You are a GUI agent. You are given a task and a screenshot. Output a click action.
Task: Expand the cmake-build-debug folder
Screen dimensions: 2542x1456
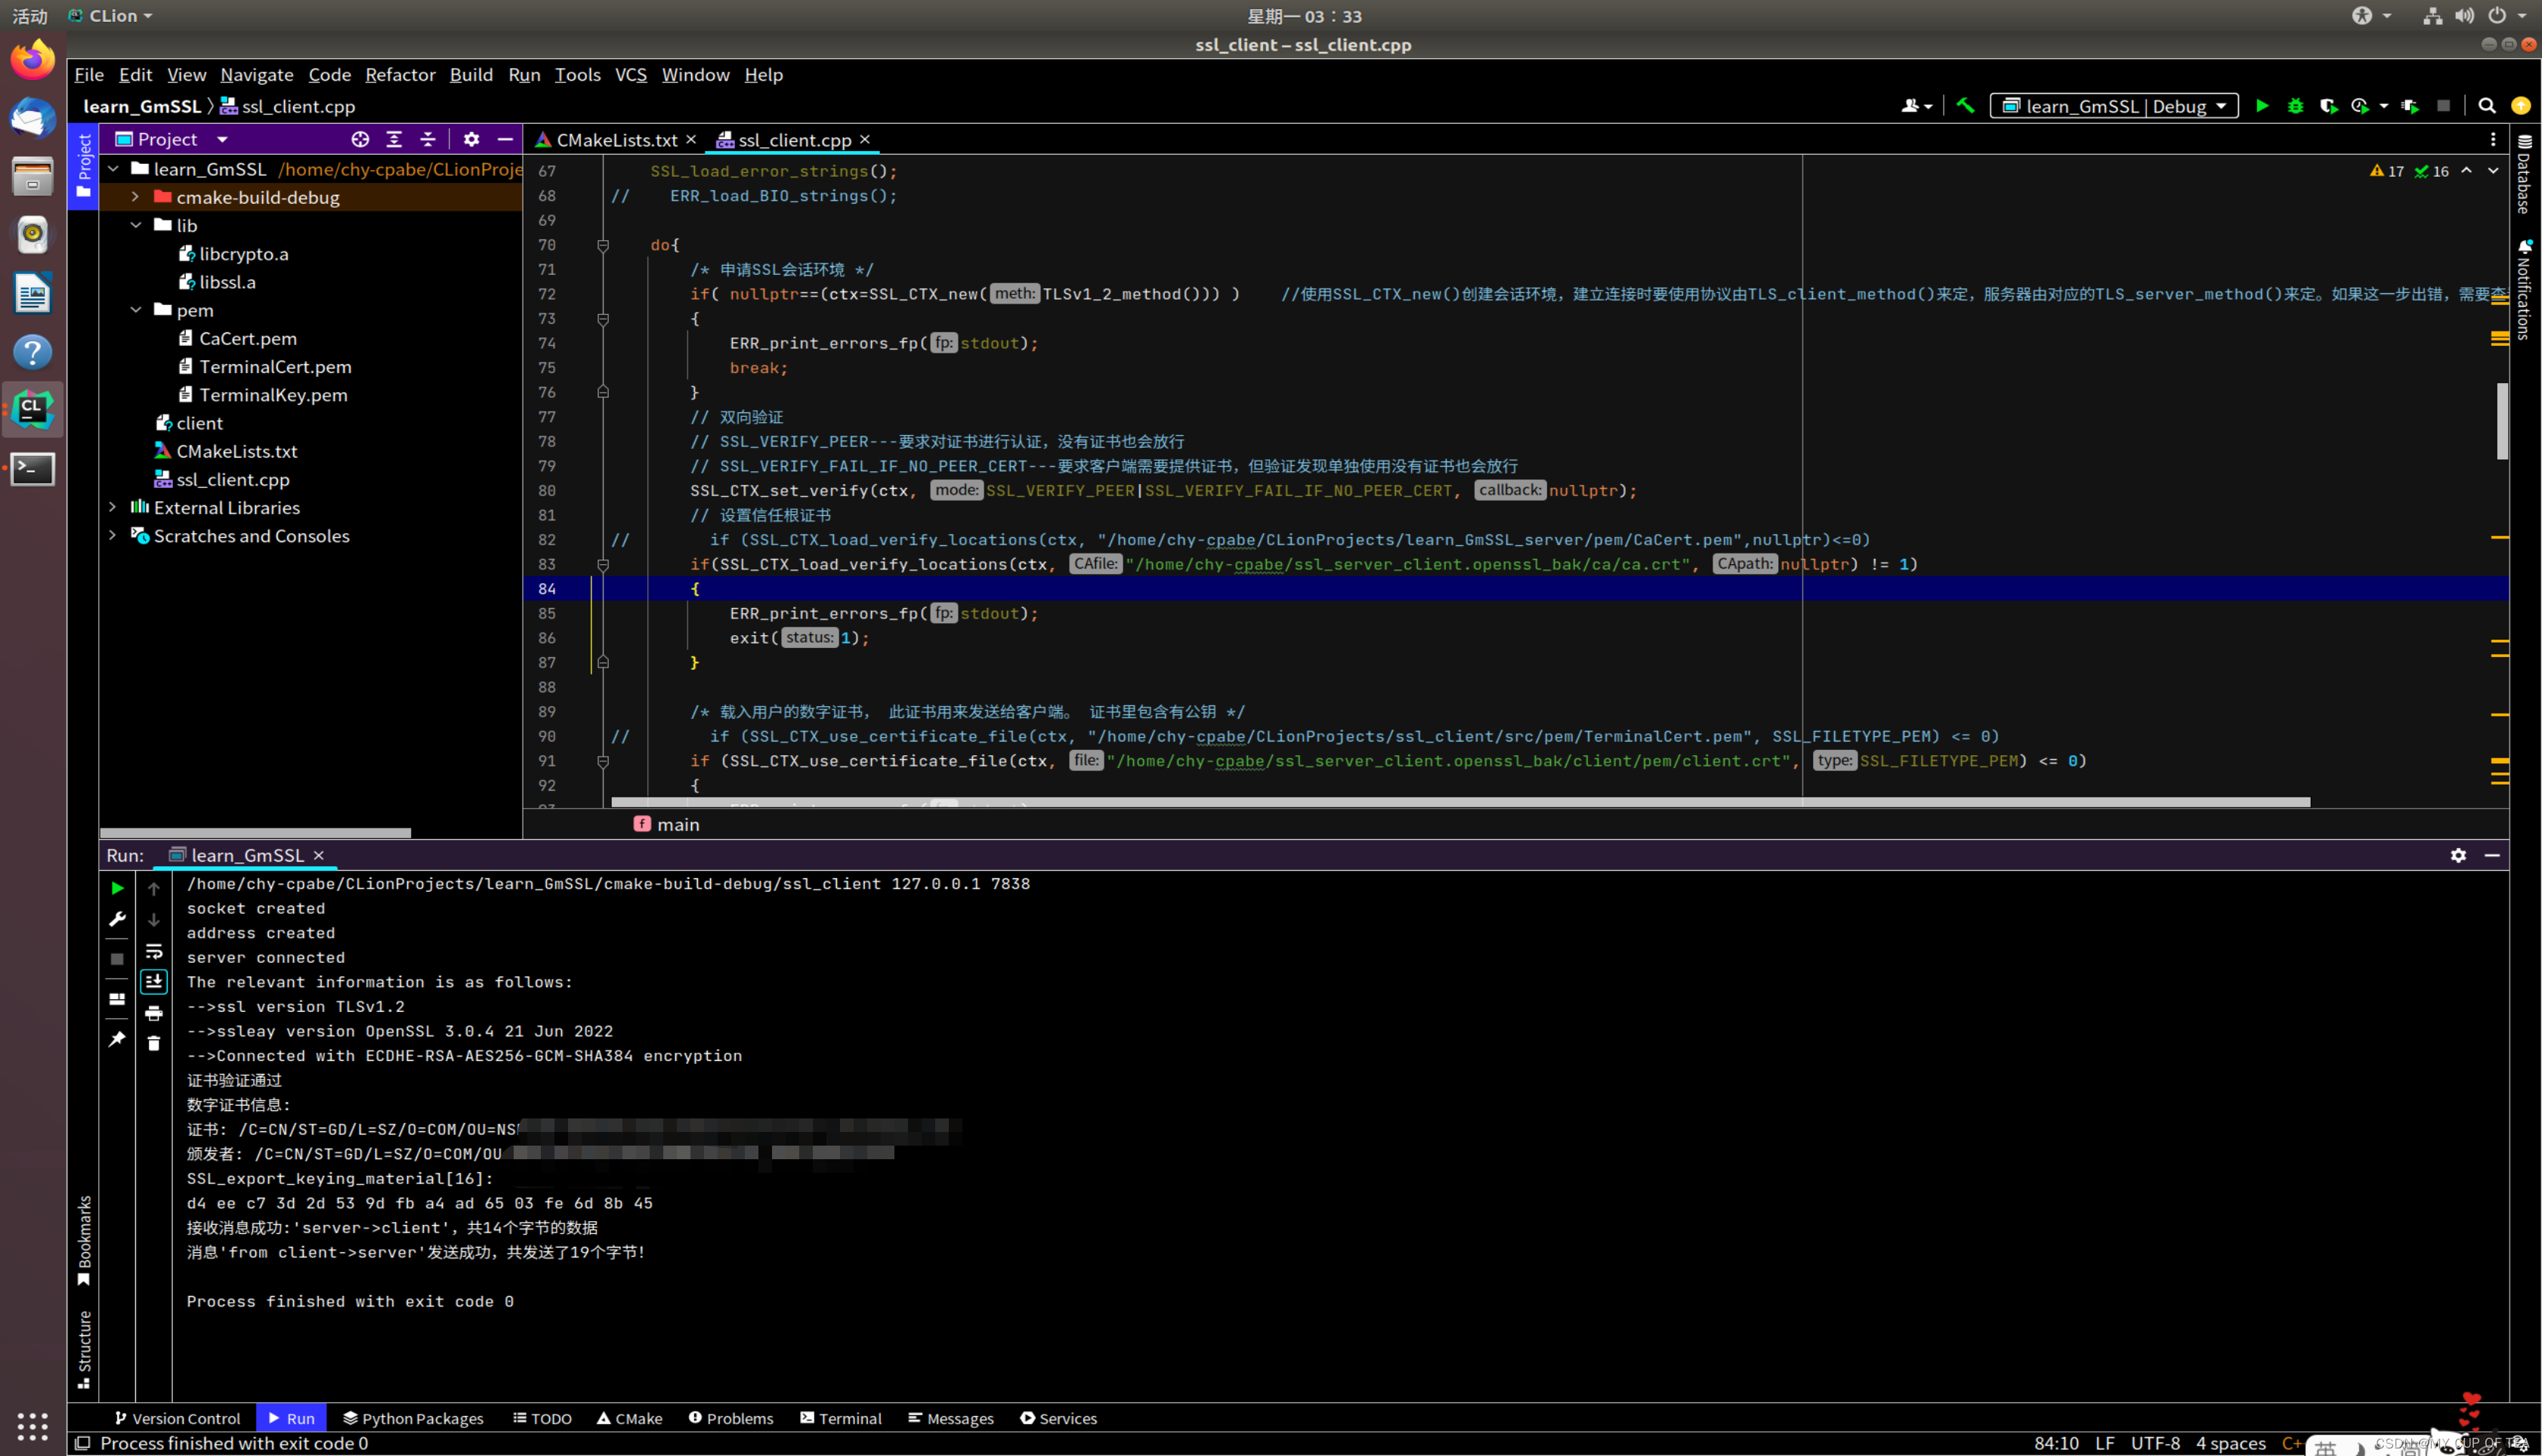click(x=135, y=197)
